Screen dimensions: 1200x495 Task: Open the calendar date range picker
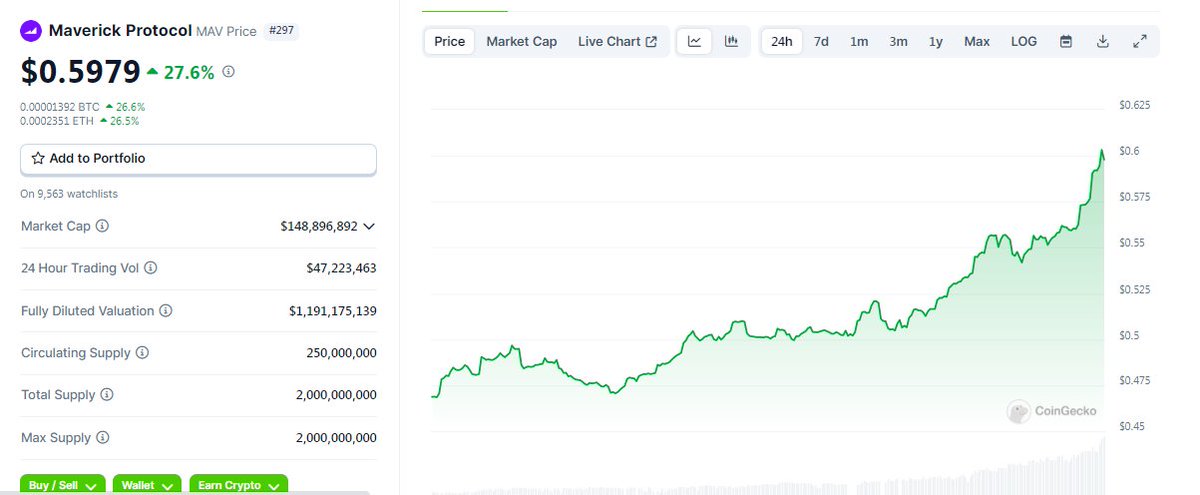[1066, 41]
